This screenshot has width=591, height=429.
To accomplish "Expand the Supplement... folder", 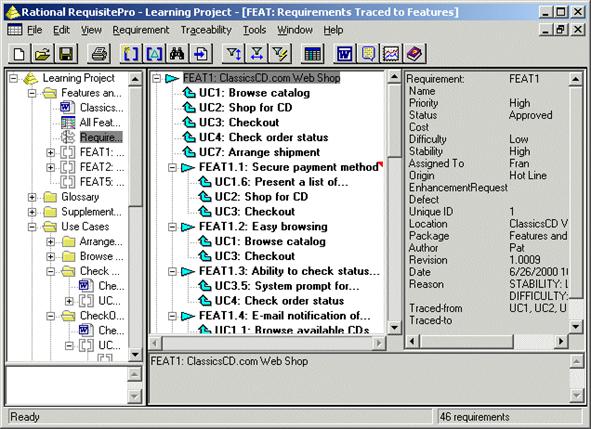I will 32,212.
